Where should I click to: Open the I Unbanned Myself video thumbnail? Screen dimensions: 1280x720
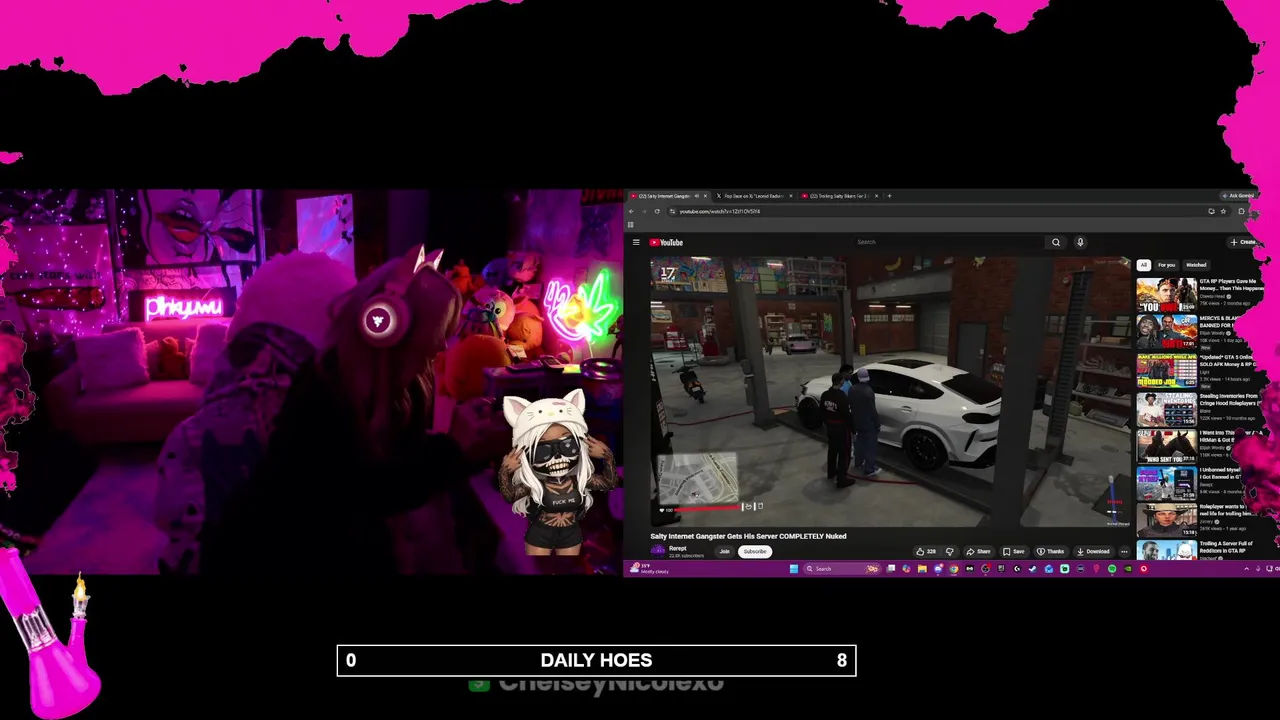1166,484
